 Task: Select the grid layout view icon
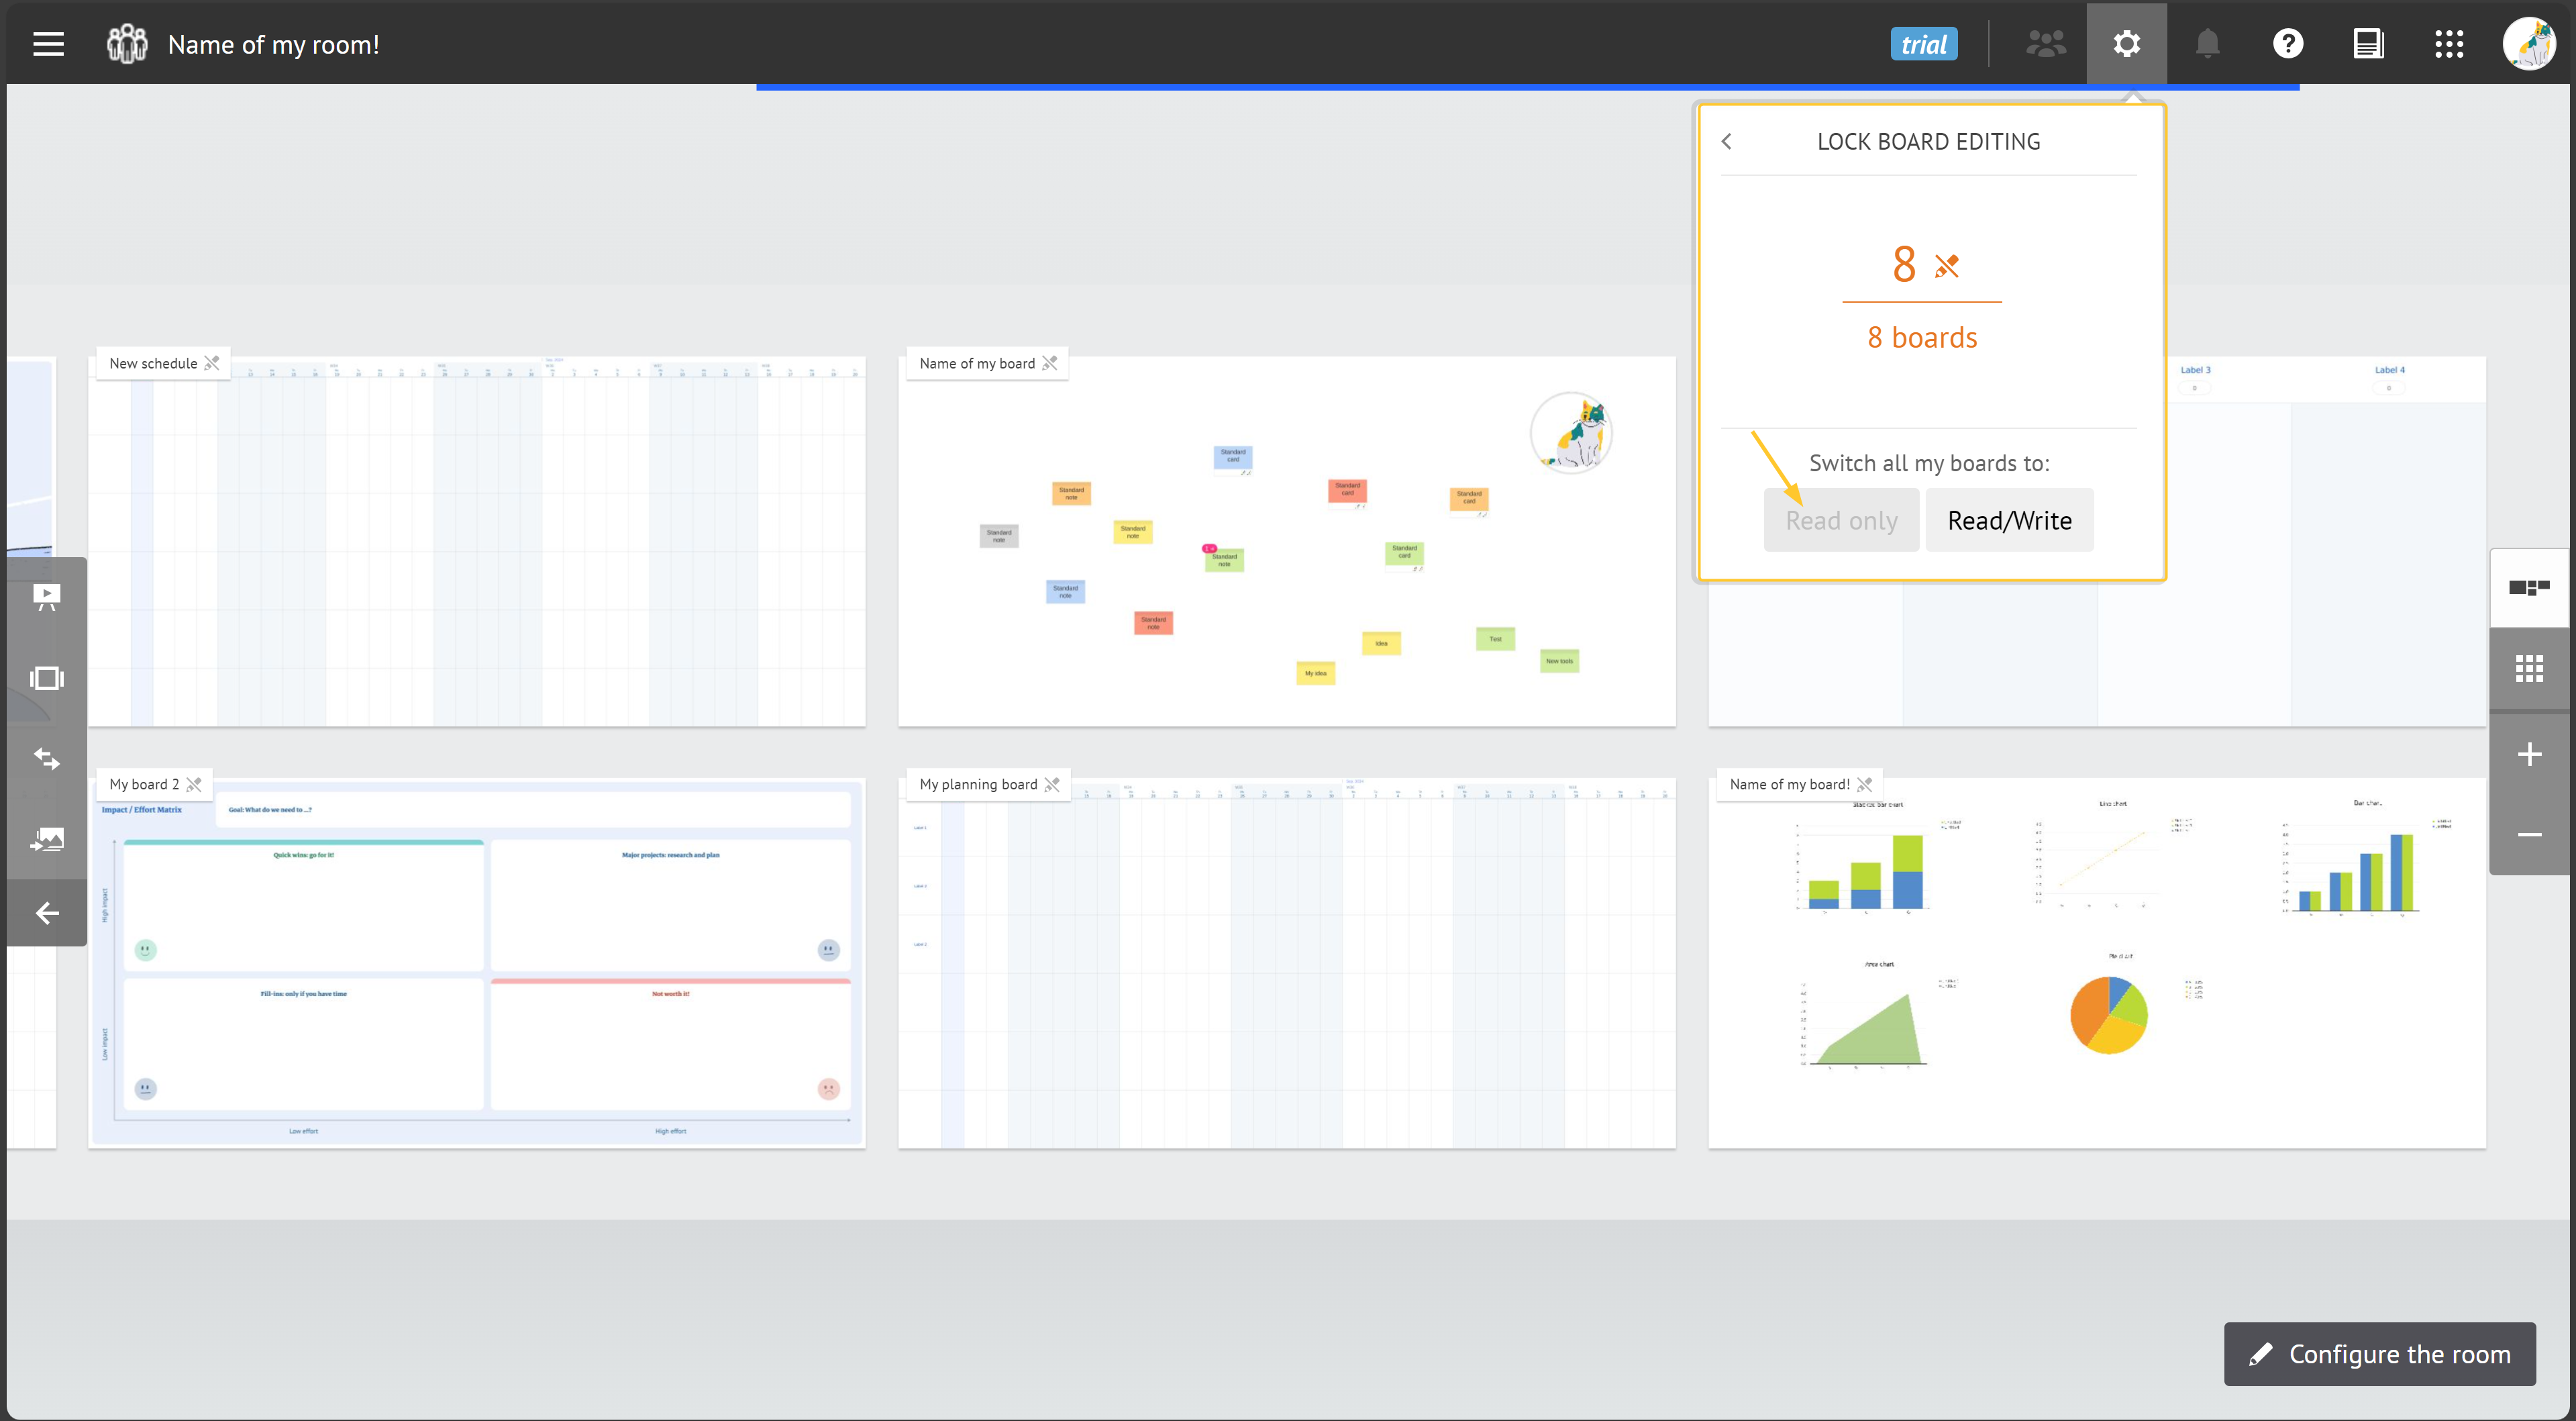2529,669
